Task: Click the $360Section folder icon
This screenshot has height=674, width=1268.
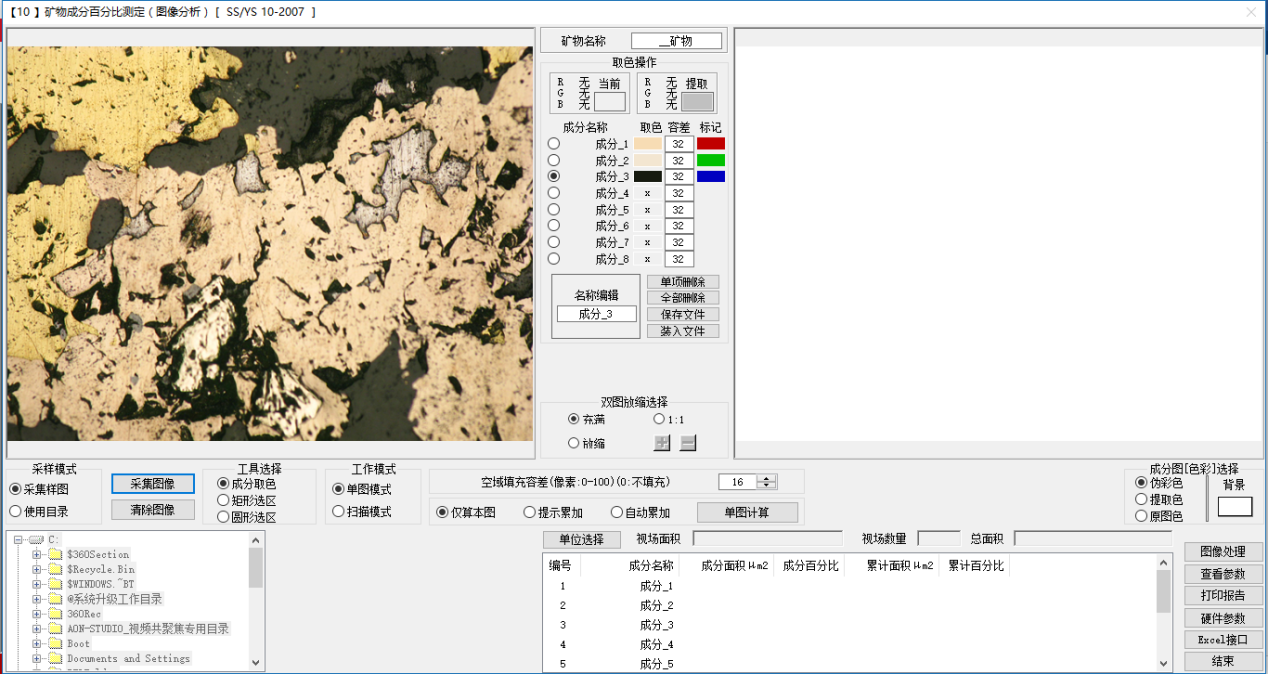Action: click(55, 554)
